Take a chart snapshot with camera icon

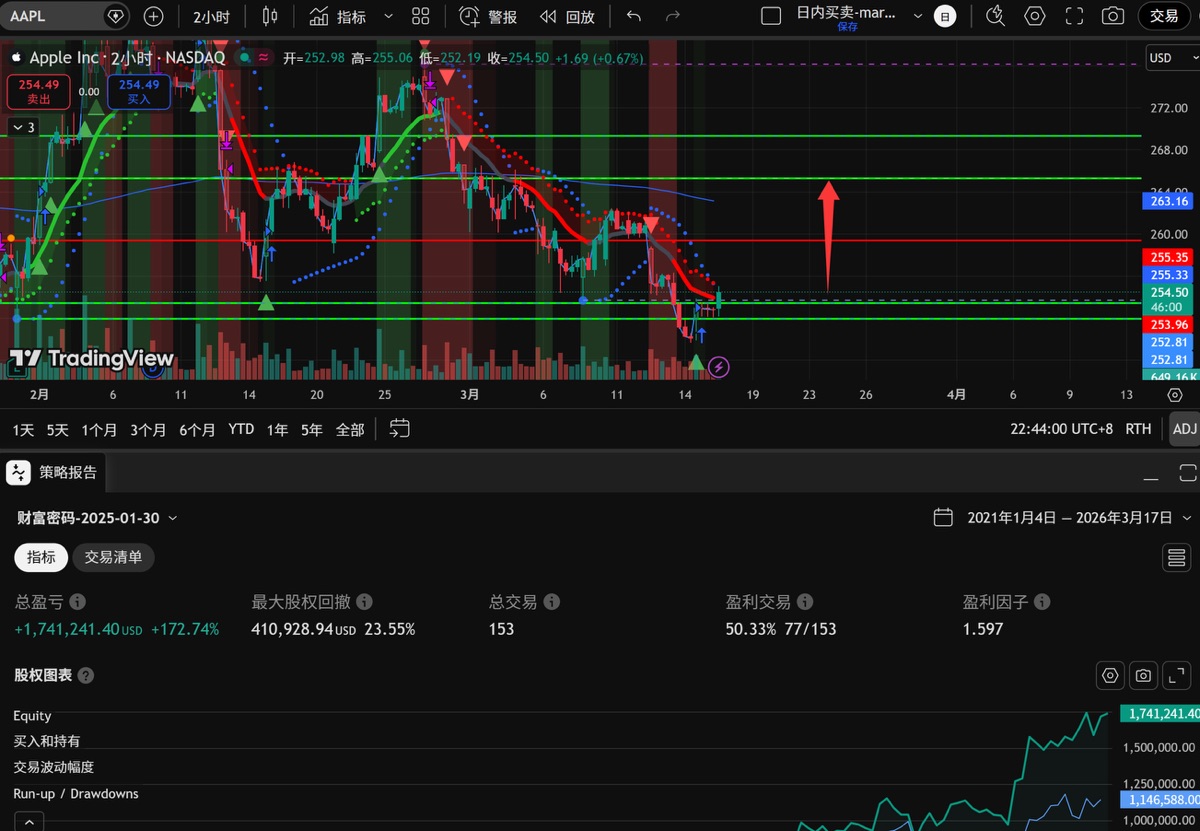(x=1112, y=16)
